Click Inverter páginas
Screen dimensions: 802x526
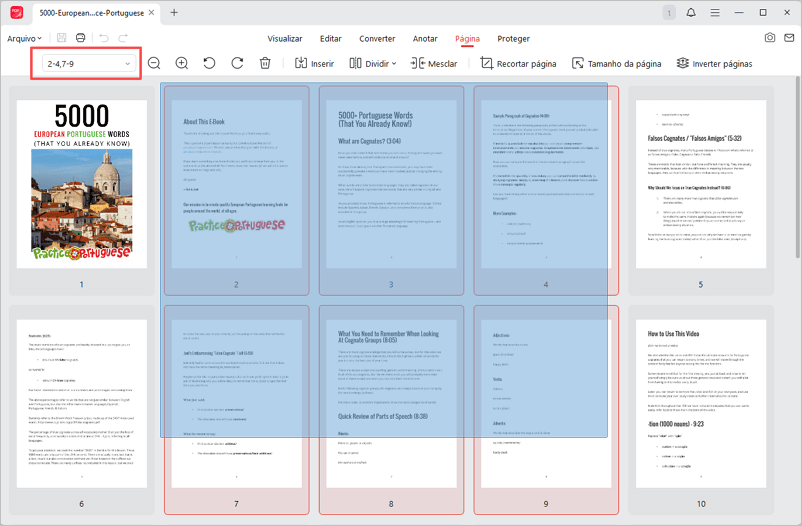(x=714, y=63)
